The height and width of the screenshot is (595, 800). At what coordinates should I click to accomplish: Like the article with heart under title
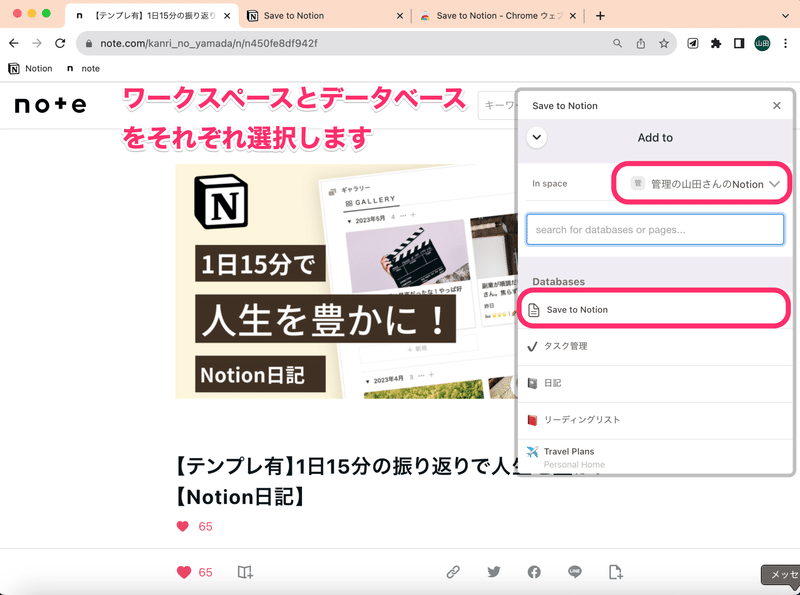click(183, 527)
